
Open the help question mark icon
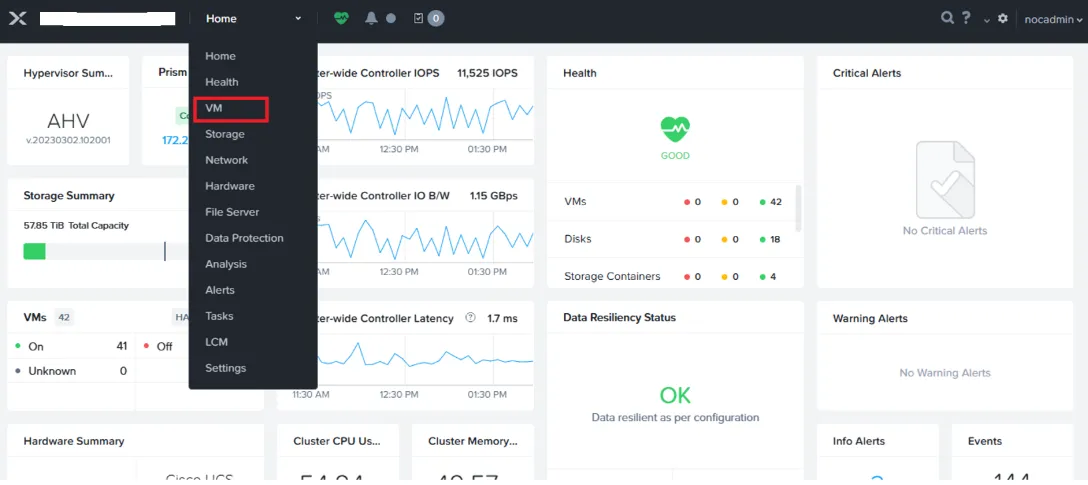(966, 18)
